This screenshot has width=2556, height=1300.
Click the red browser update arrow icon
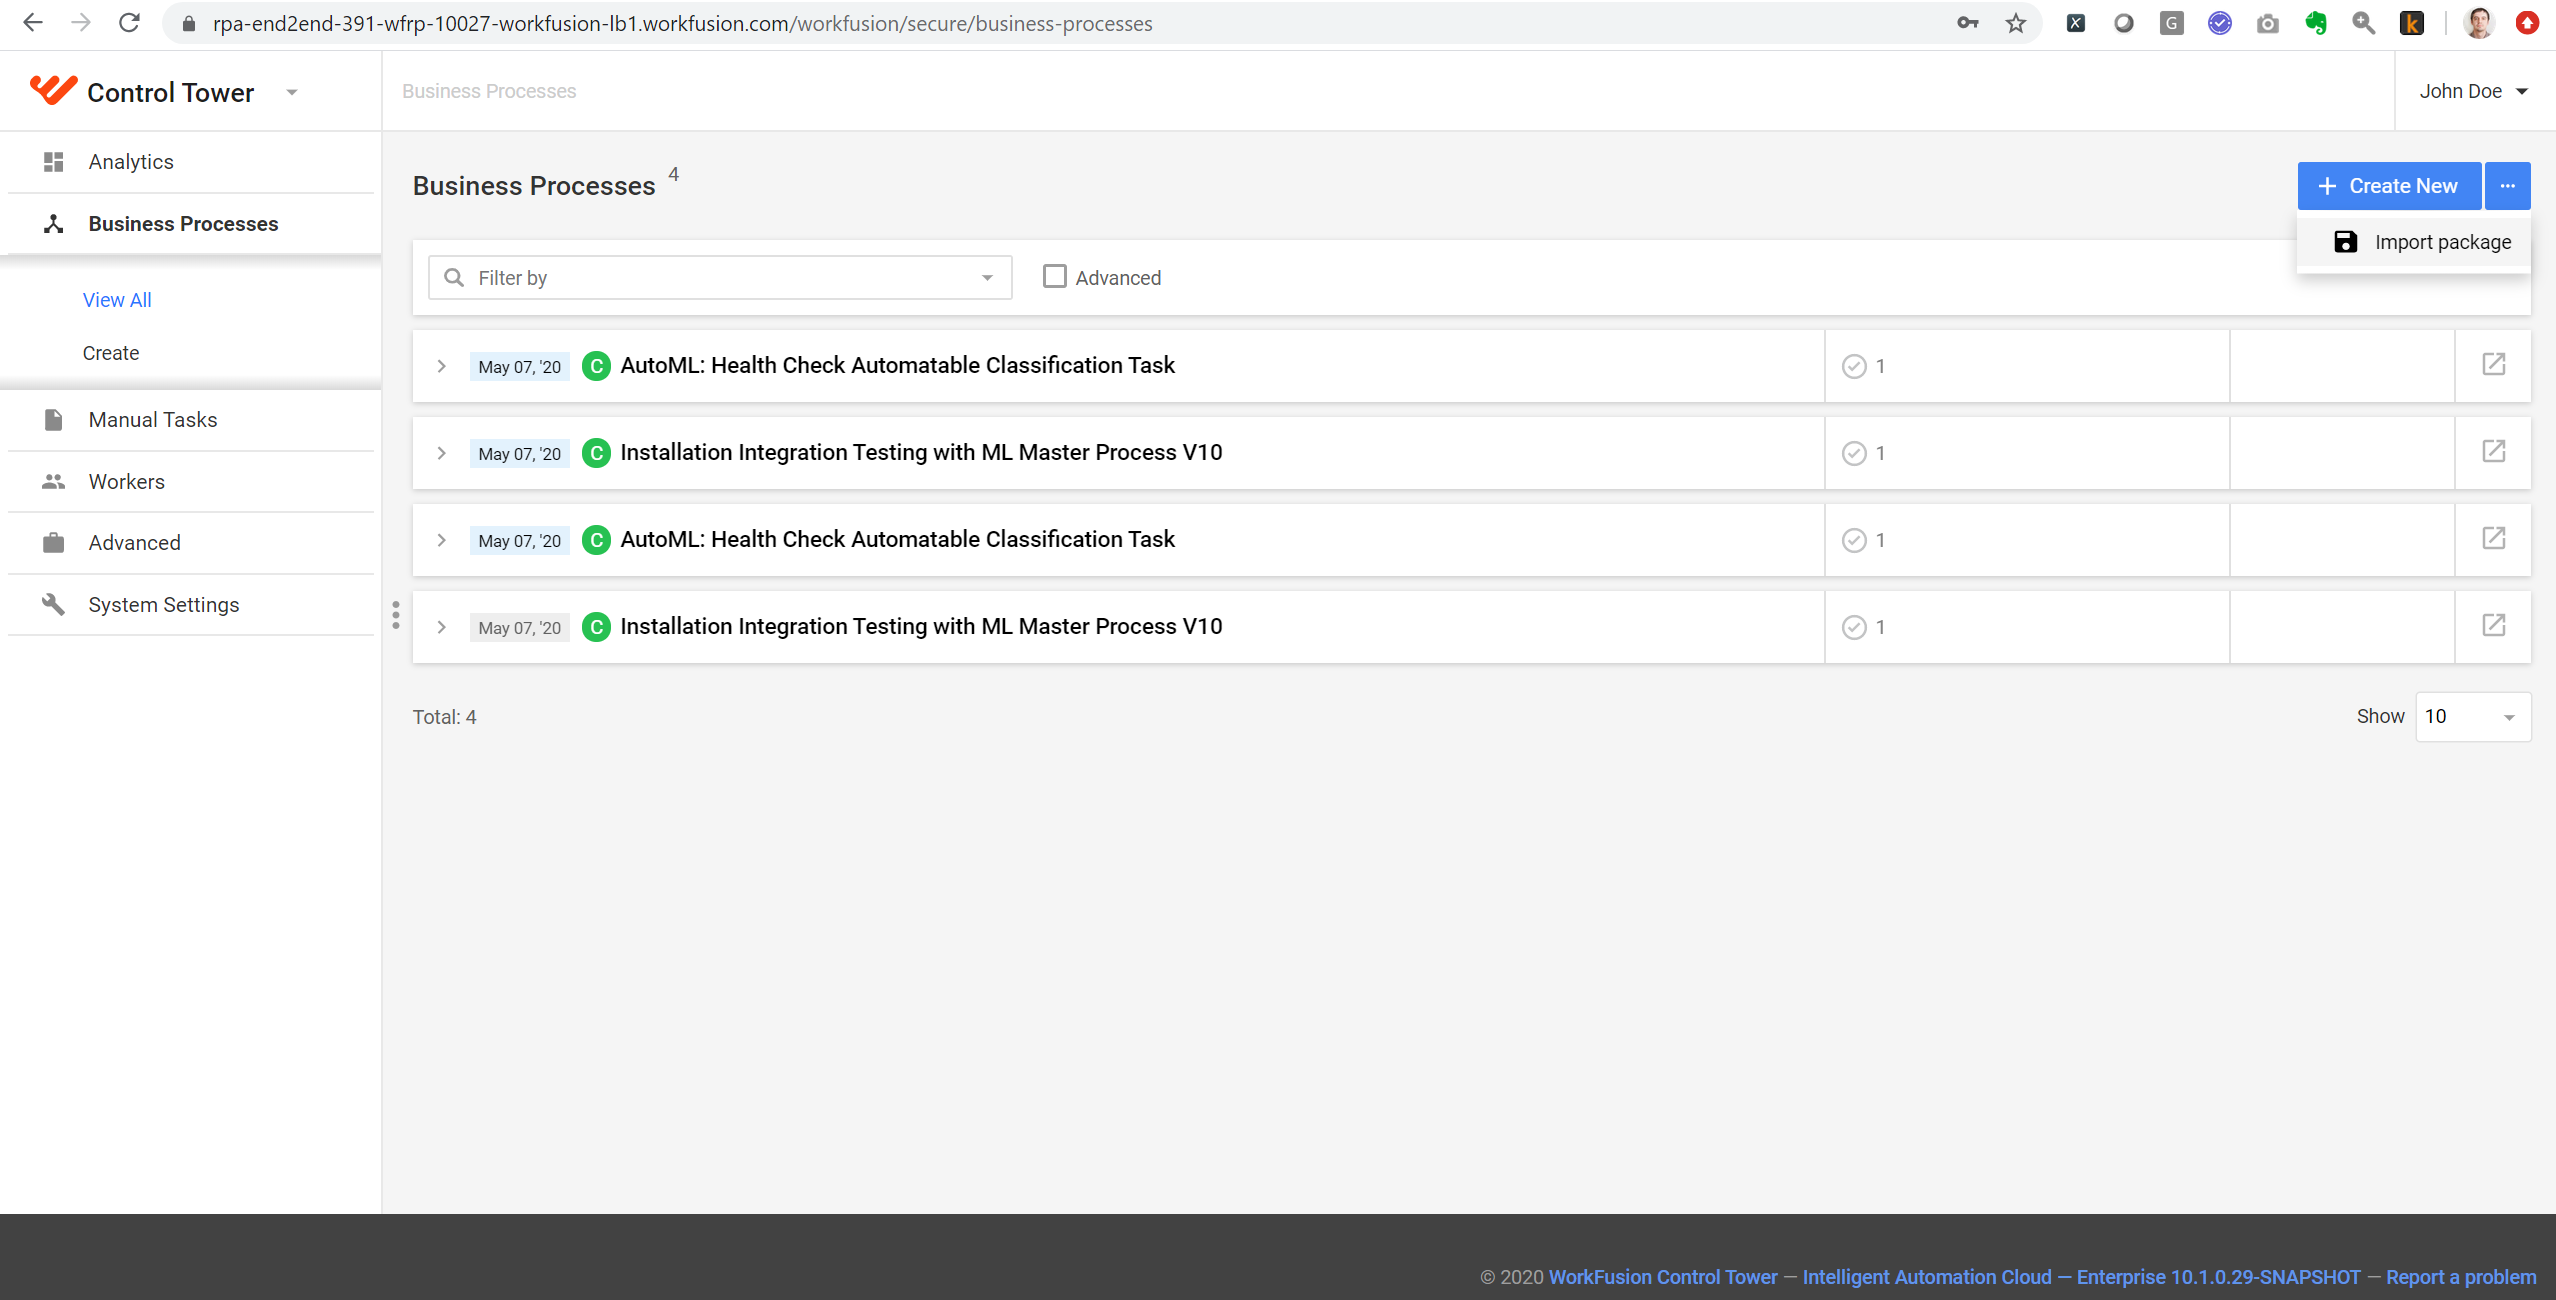tap(2527, 23)
